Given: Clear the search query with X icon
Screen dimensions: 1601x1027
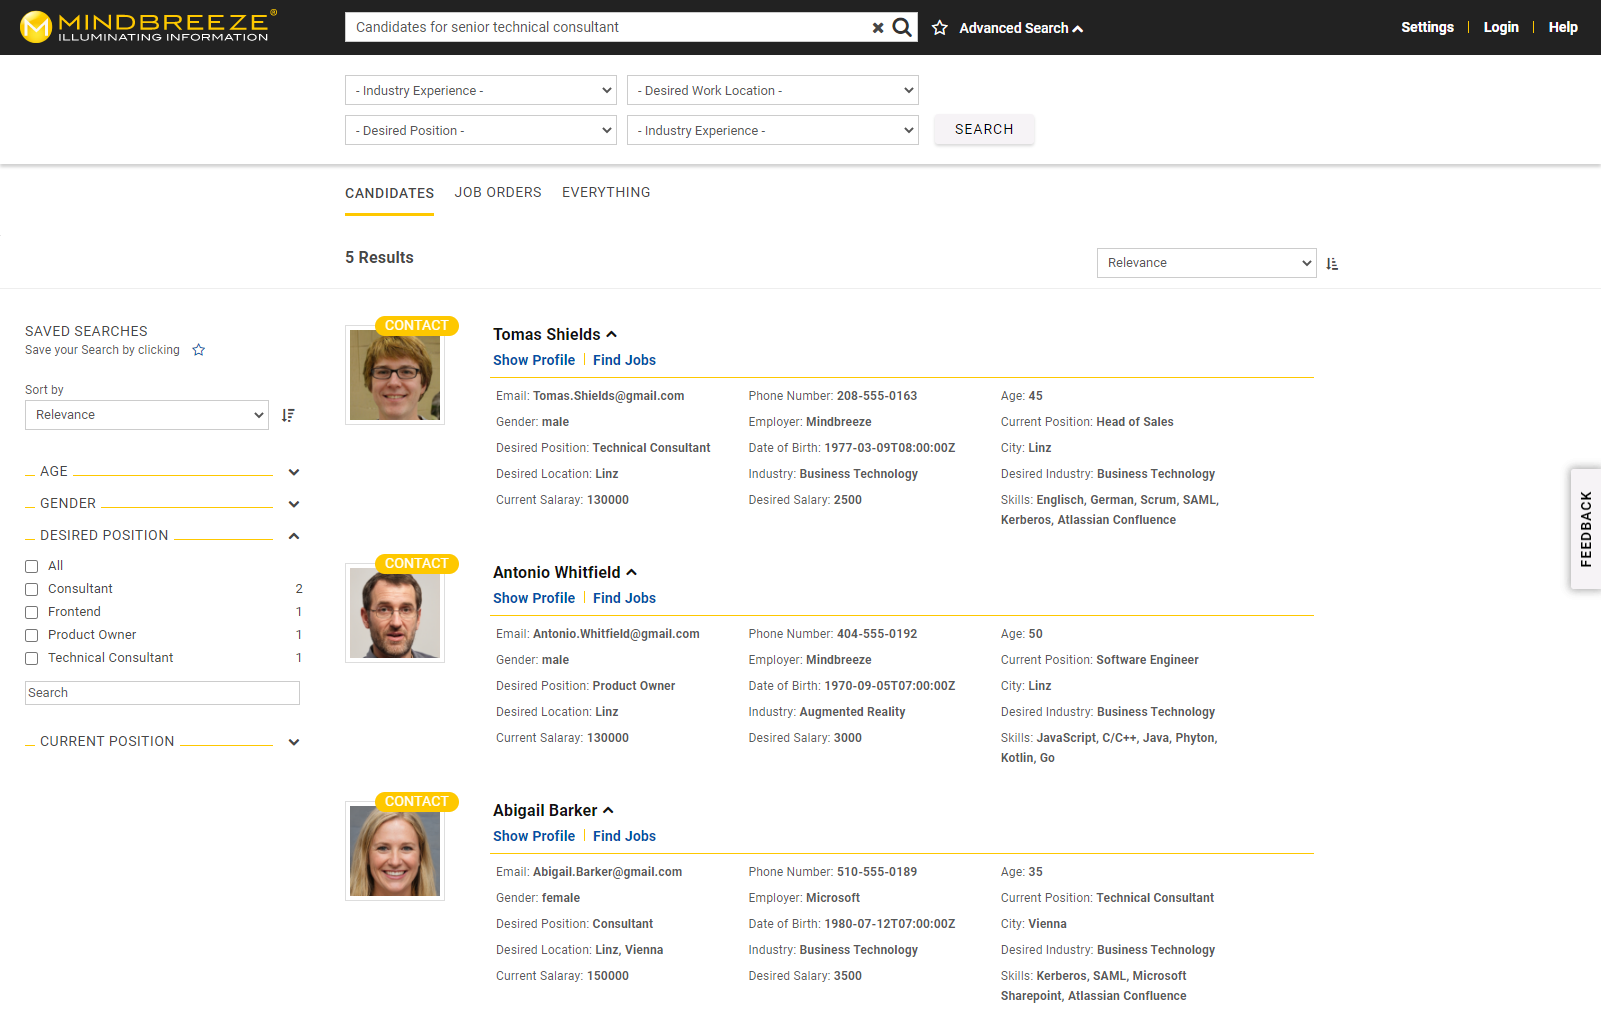Looking at the screenshot, I should [878, 28].
